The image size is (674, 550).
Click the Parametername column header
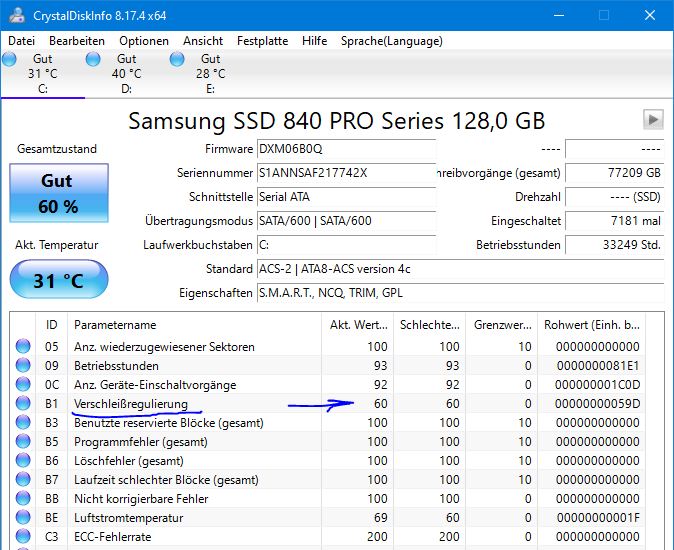[x=194, y=325]
